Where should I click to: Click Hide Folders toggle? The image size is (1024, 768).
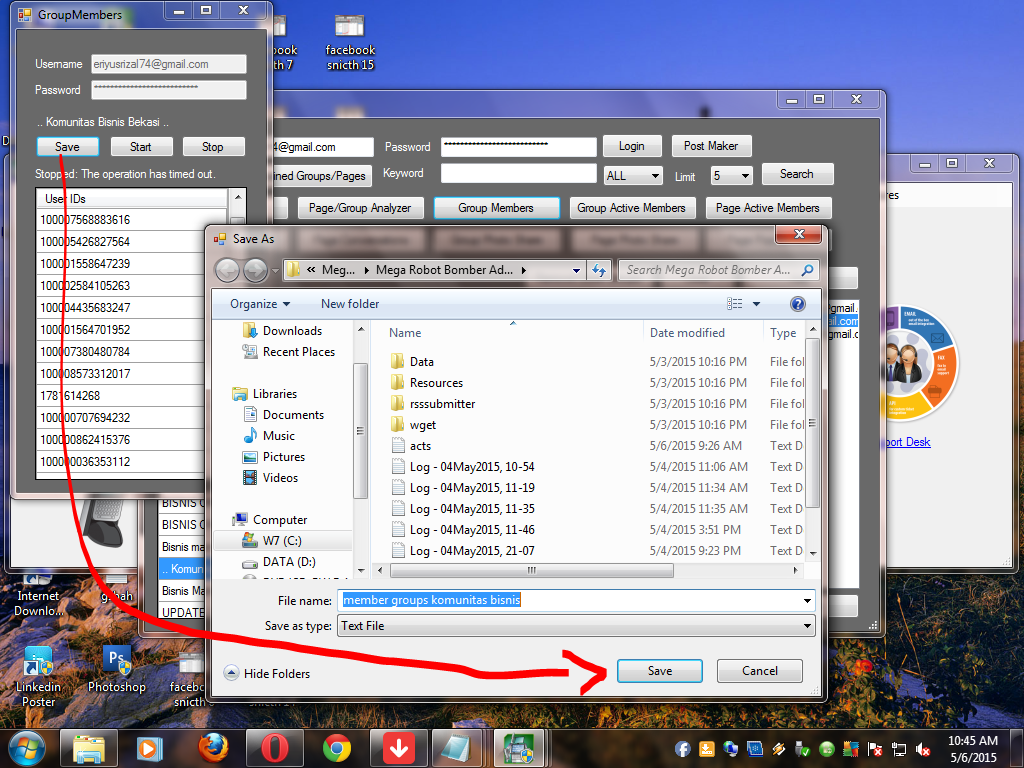[267, 673]
